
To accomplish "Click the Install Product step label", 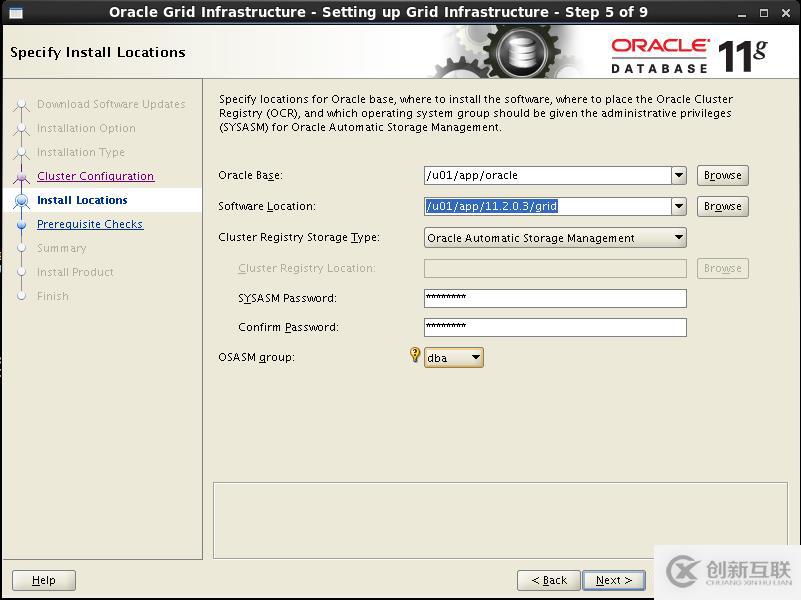I will [75, 272].
